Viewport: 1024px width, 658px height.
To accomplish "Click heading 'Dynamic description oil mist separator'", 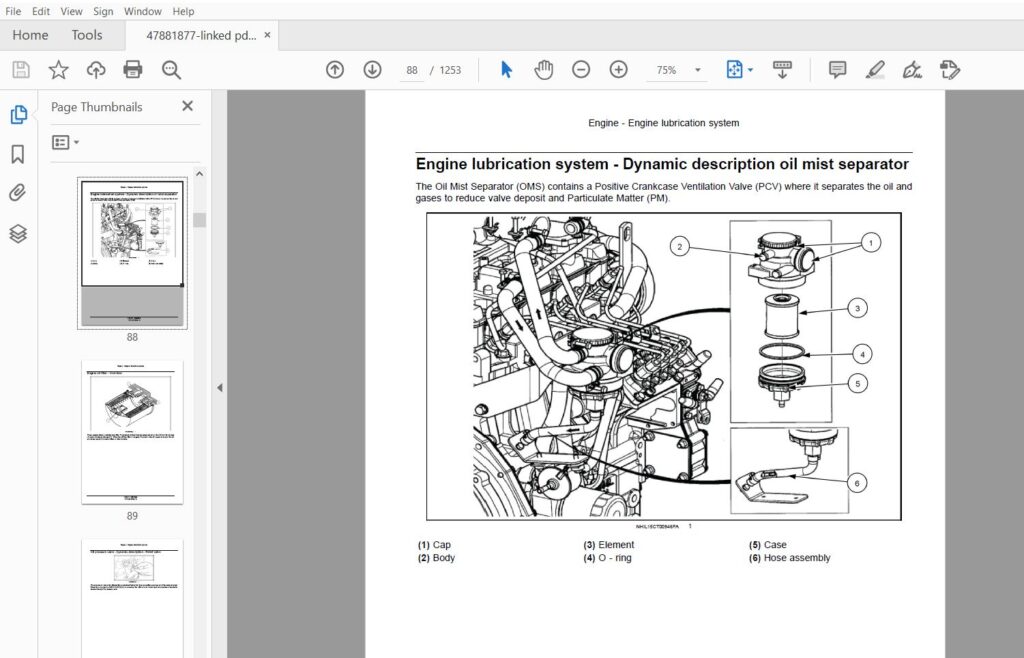I will click(x=765, y=164).
